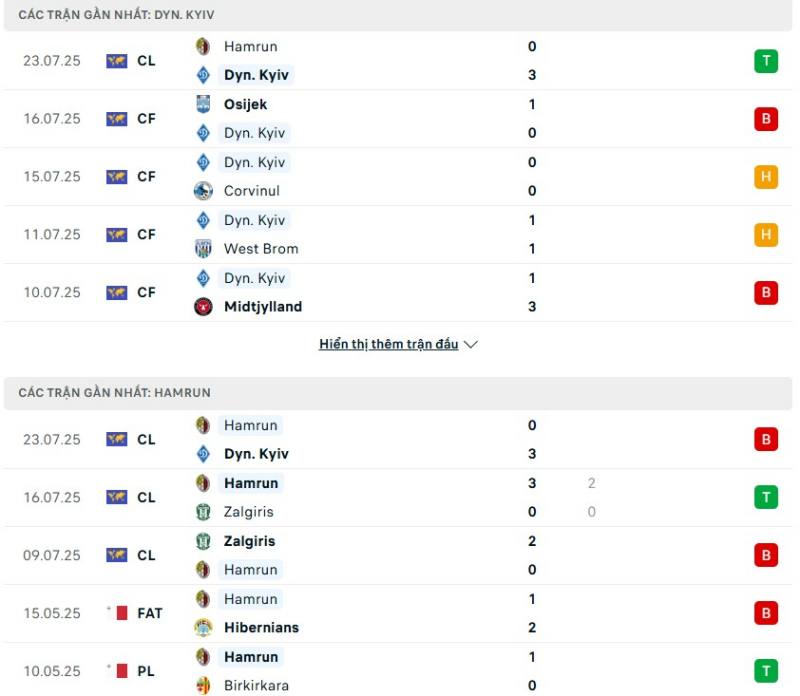The height and width of the screenshot is (696, 800).
Task: Click the West Brom club badge
Action: pos(203,248)
